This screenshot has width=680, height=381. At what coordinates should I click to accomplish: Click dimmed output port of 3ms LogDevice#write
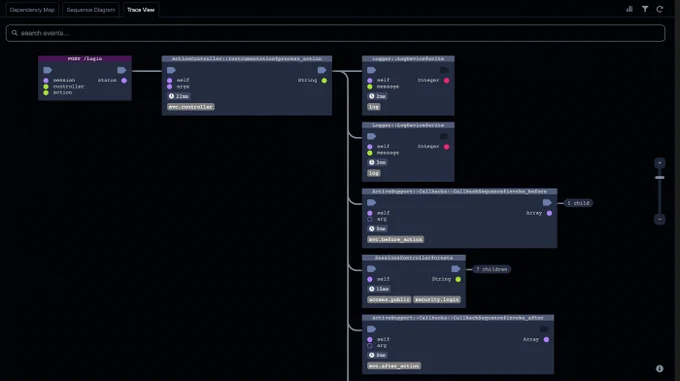pyautogui.click(x=445, y=137)
